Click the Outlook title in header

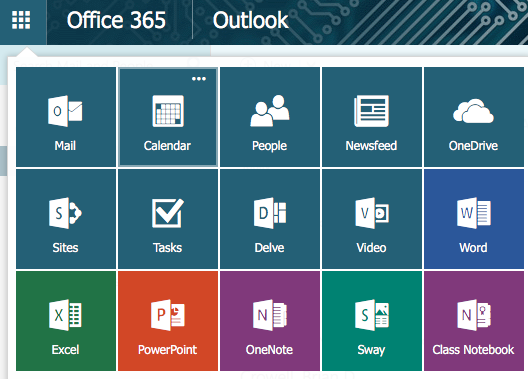point(251,20)
